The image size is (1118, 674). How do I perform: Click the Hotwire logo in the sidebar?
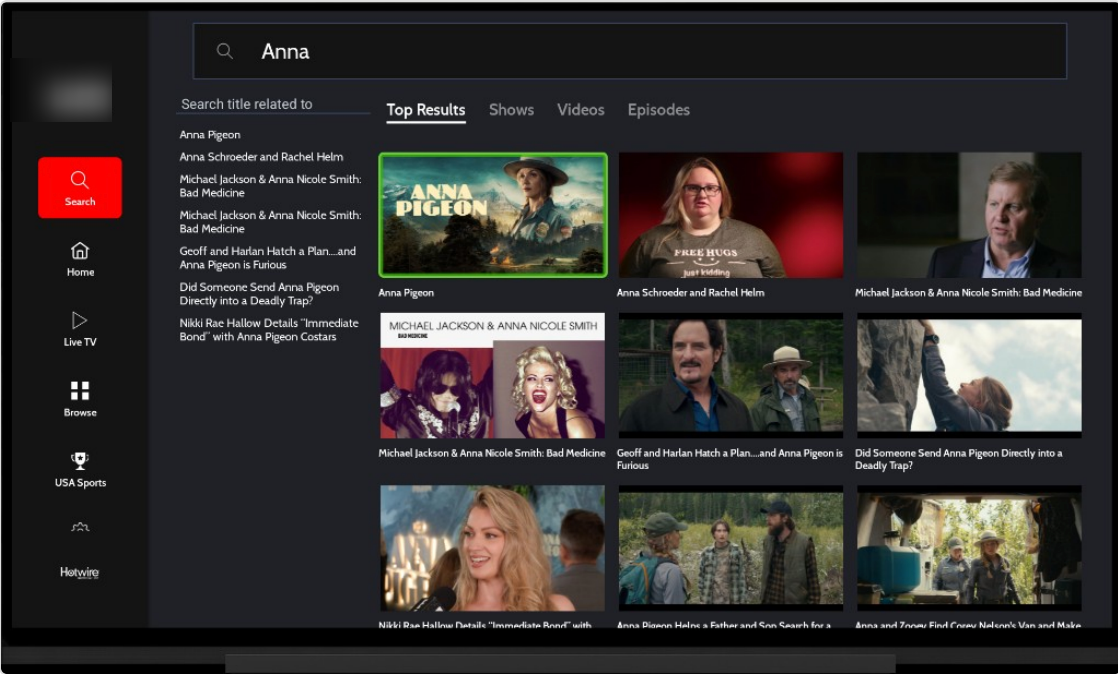[80, 572]
